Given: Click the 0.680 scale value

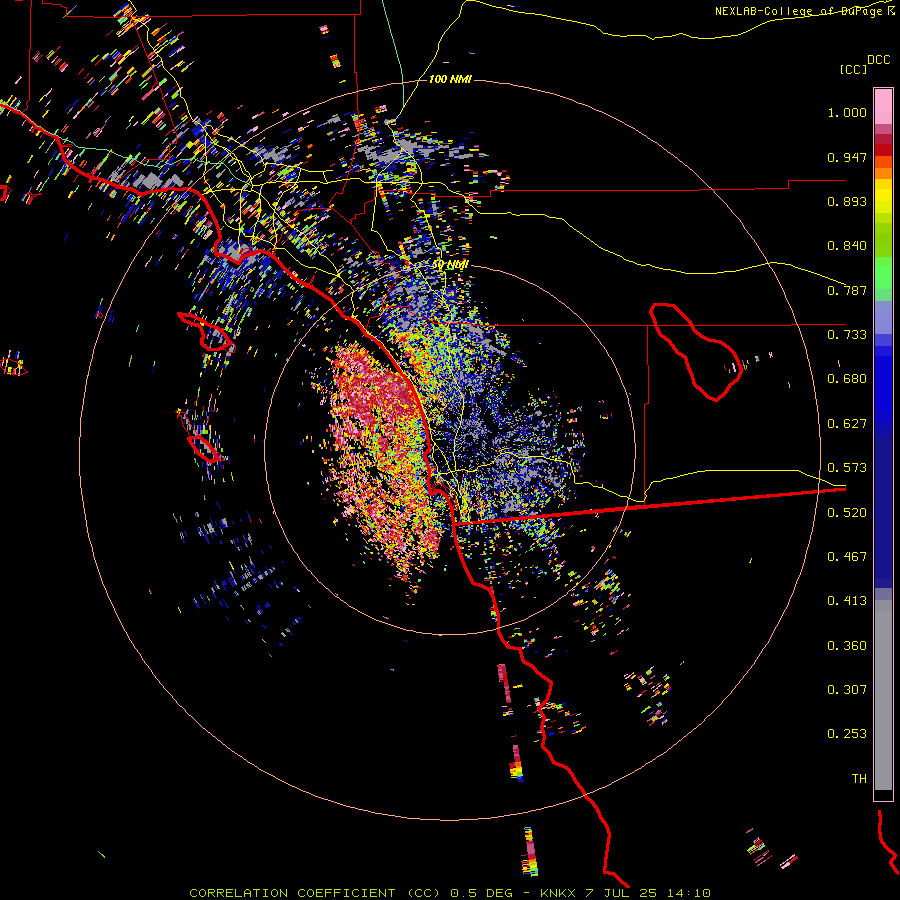Looking at the screenshot, I should (847, 379).
